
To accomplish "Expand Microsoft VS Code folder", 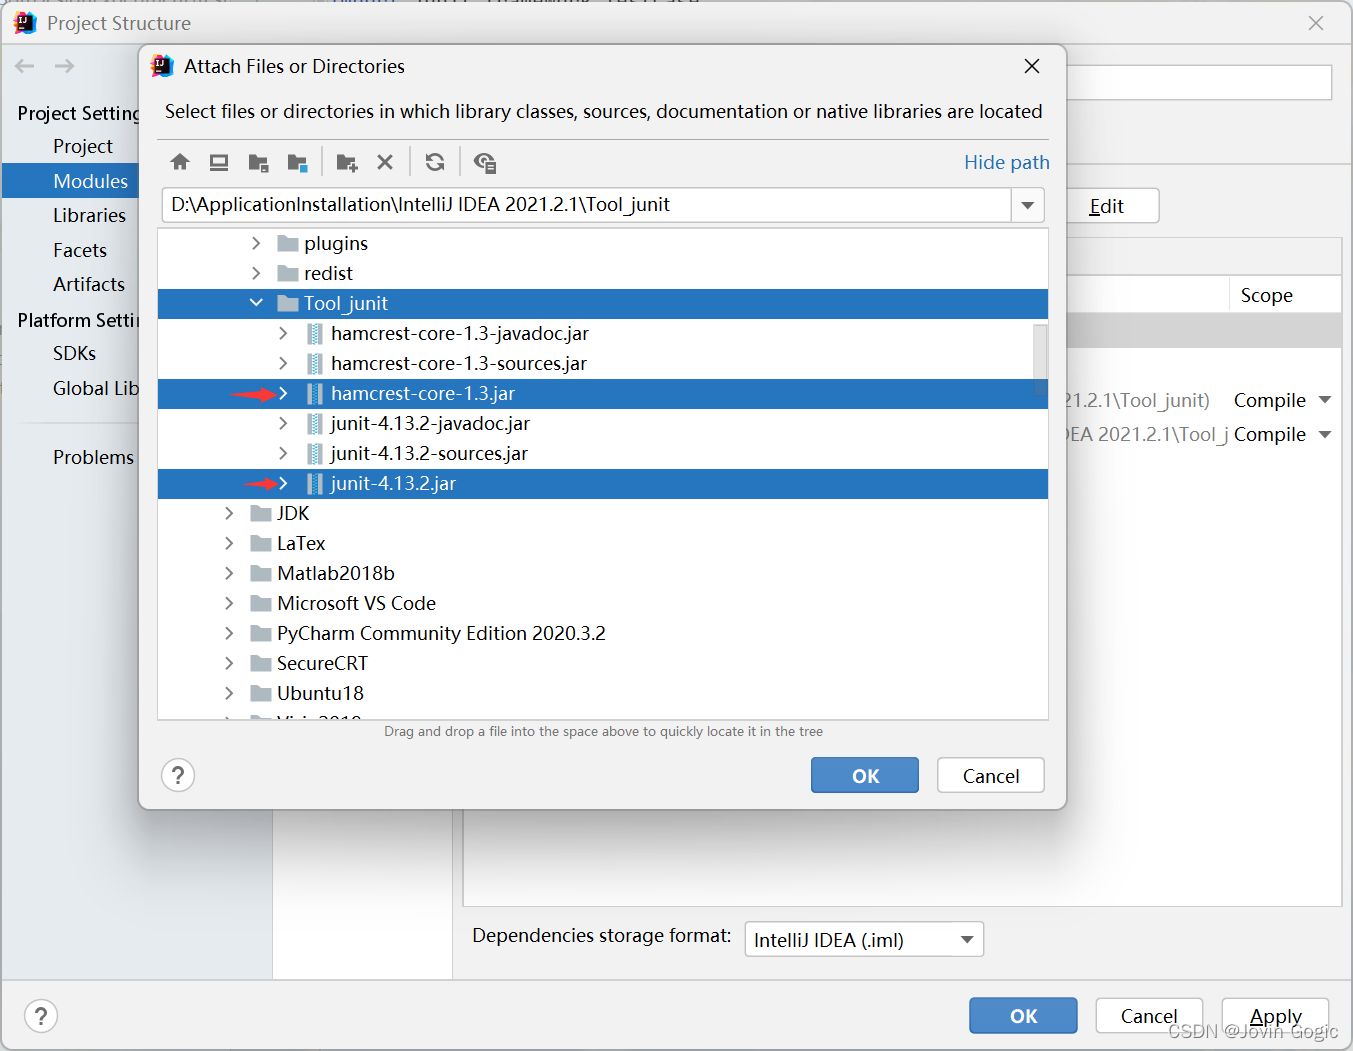I will 229,603.
